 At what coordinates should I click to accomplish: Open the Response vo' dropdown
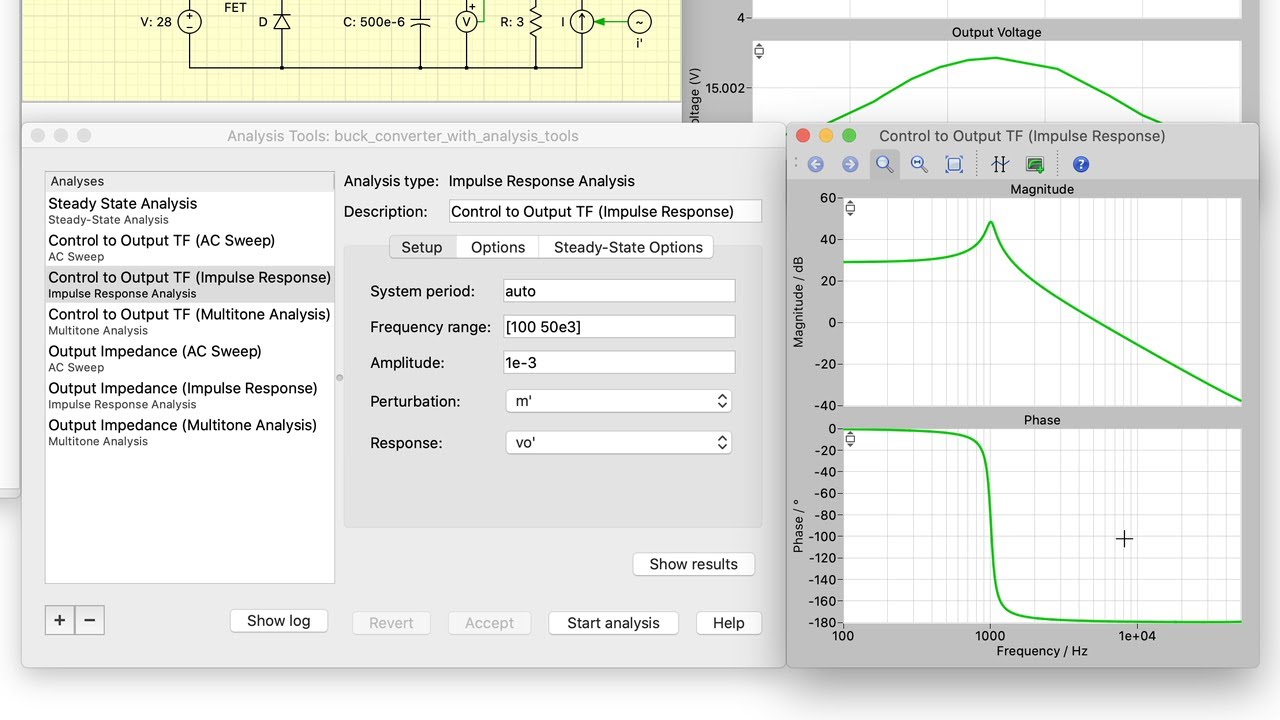pyautogui.click(x=618, y=442)
